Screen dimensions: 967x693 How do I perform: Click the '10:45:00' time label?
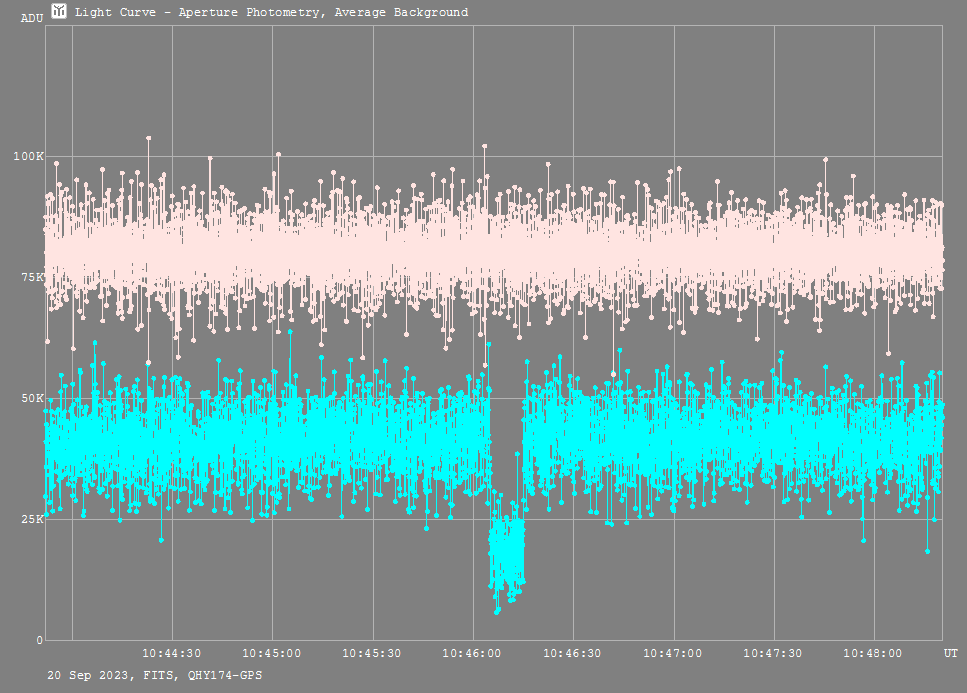[x=271, y=654]
